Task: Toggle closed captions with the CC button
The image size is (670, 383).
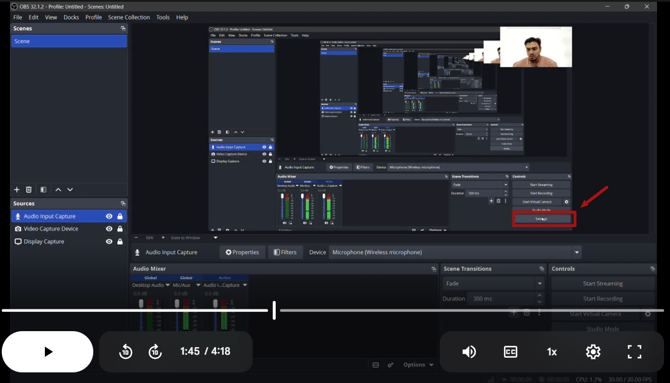Action: [x=510, y=352]
